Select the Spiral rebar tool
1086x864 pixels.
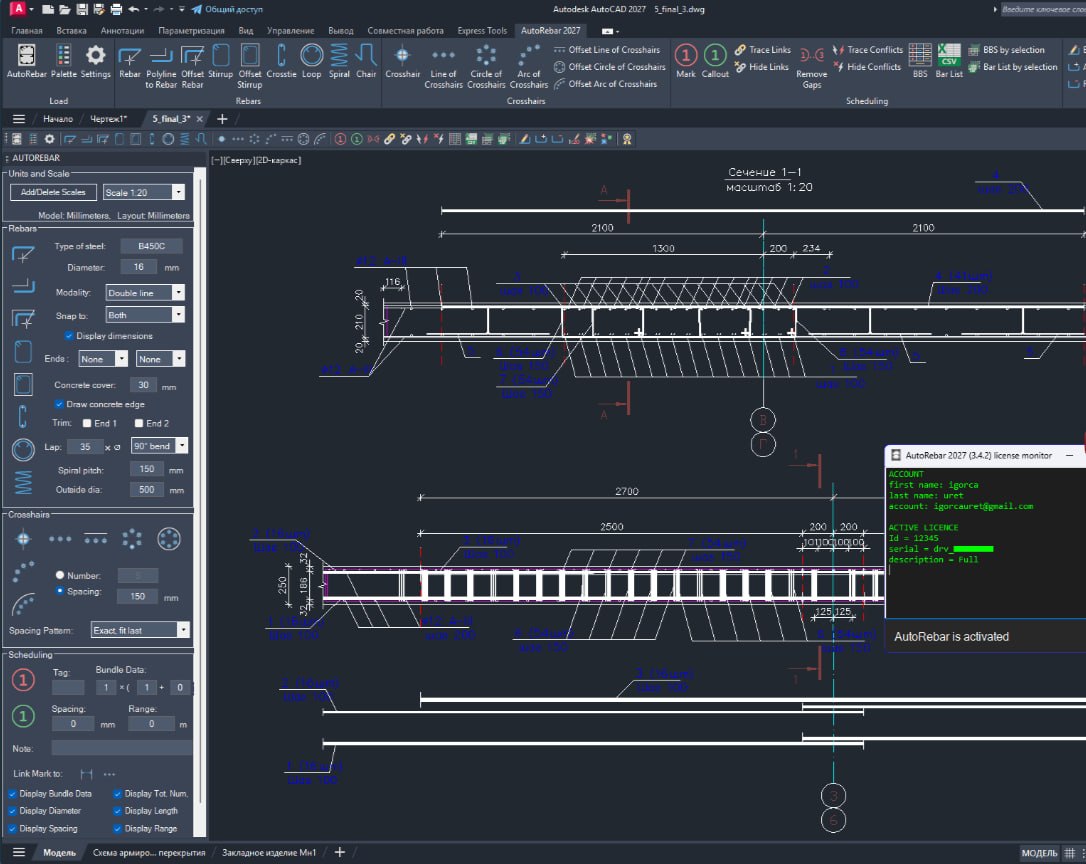(x=339, y=61)
